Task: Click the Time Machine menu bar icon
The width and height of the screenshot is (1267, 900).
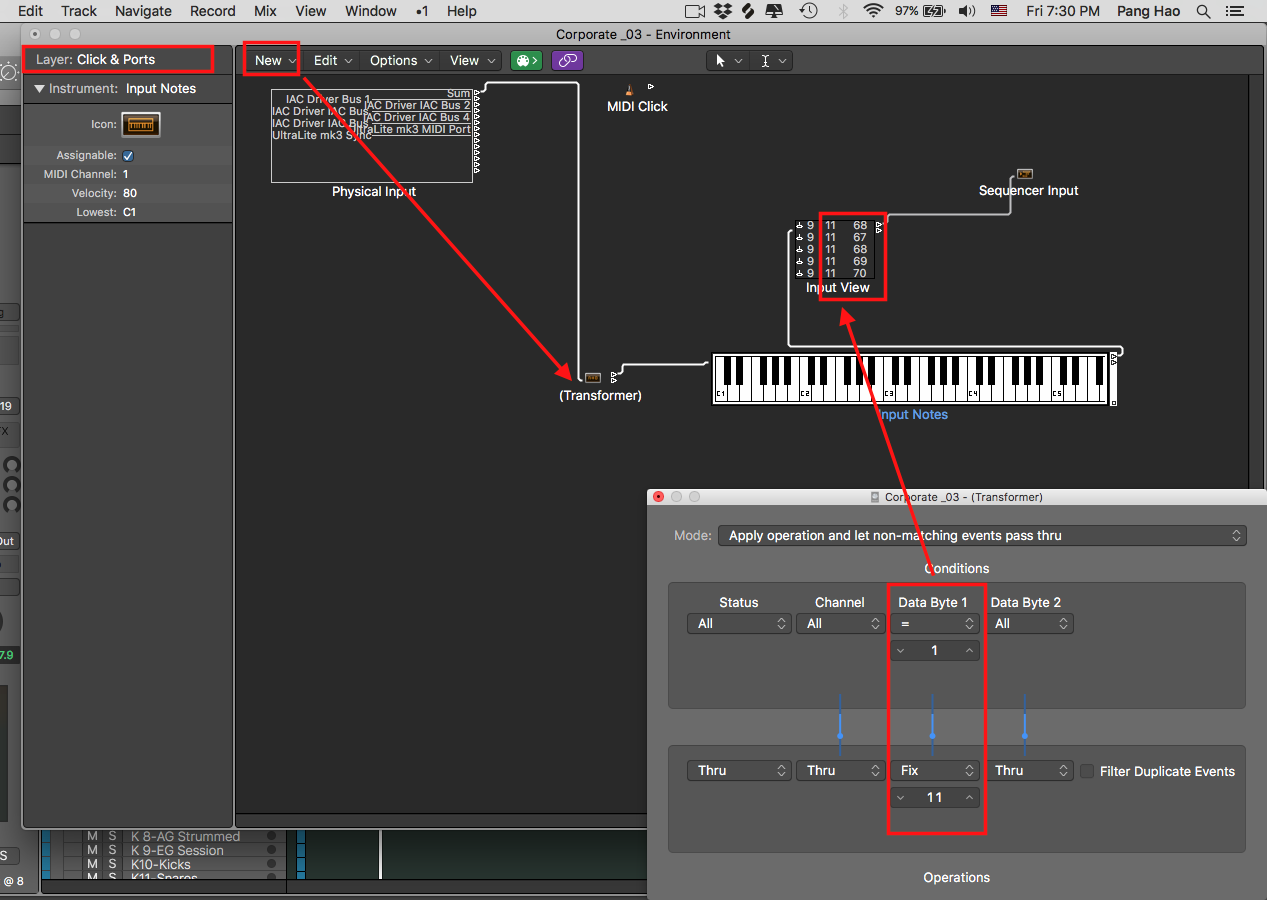Action: point(808,11)
